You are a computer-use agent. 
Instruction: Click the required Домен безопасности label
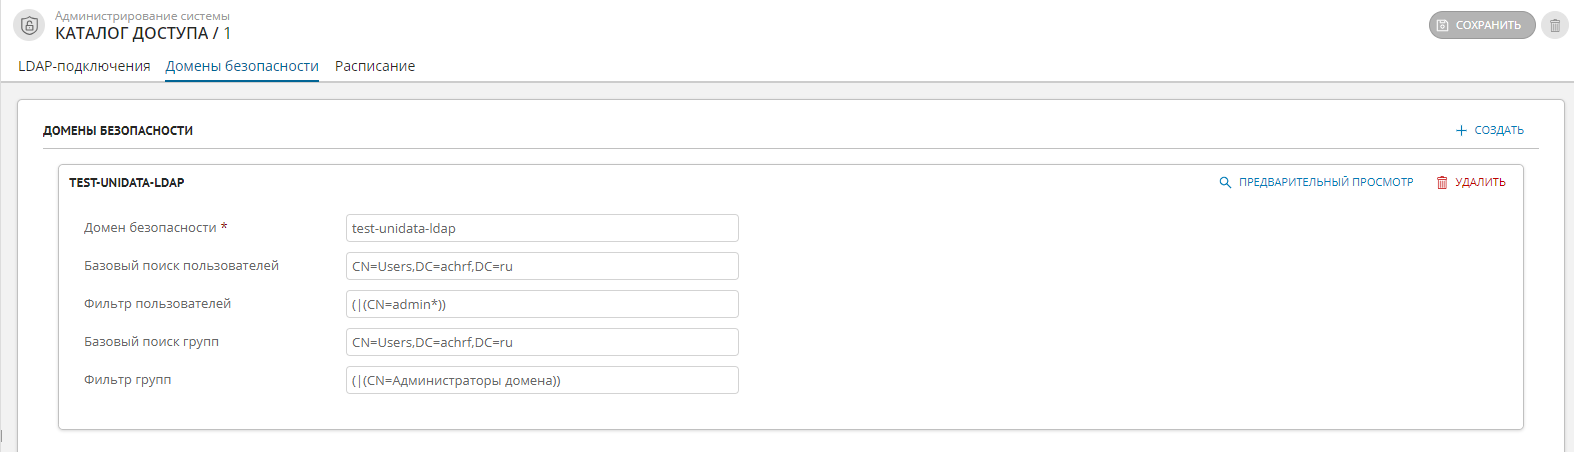[x=151, y=228]
